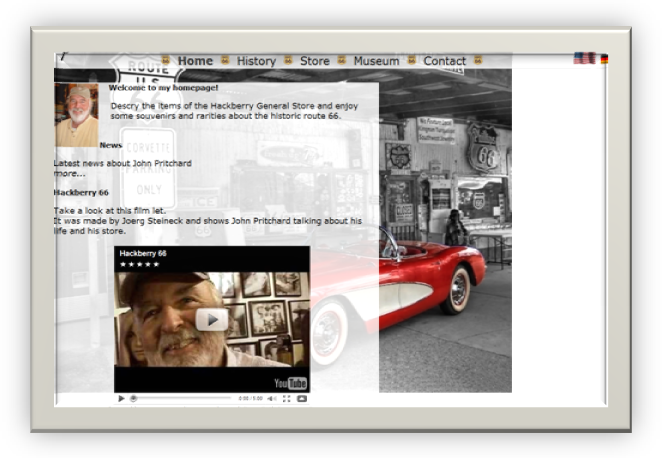Open the Contact page
662x458 pixels.
444,61
